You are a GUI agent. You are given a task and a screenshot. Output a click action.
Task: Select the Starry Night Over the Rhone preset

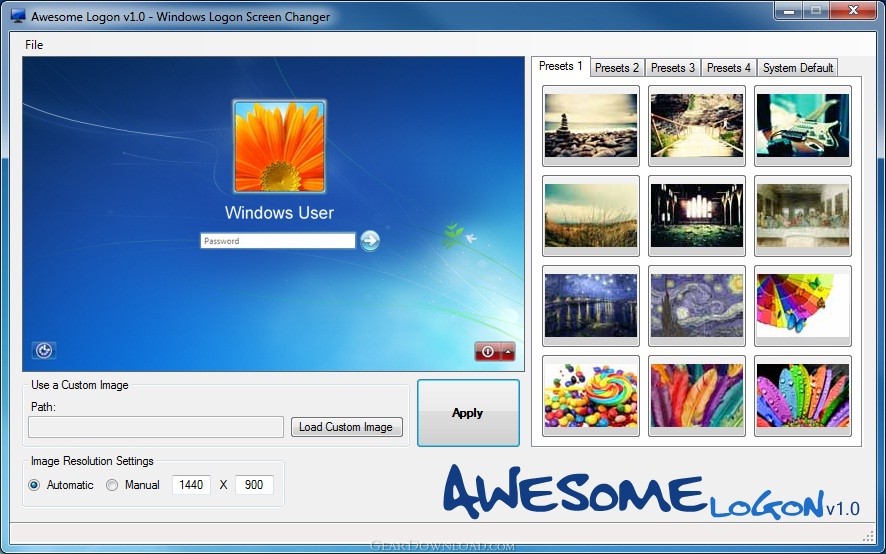(591, 306)
